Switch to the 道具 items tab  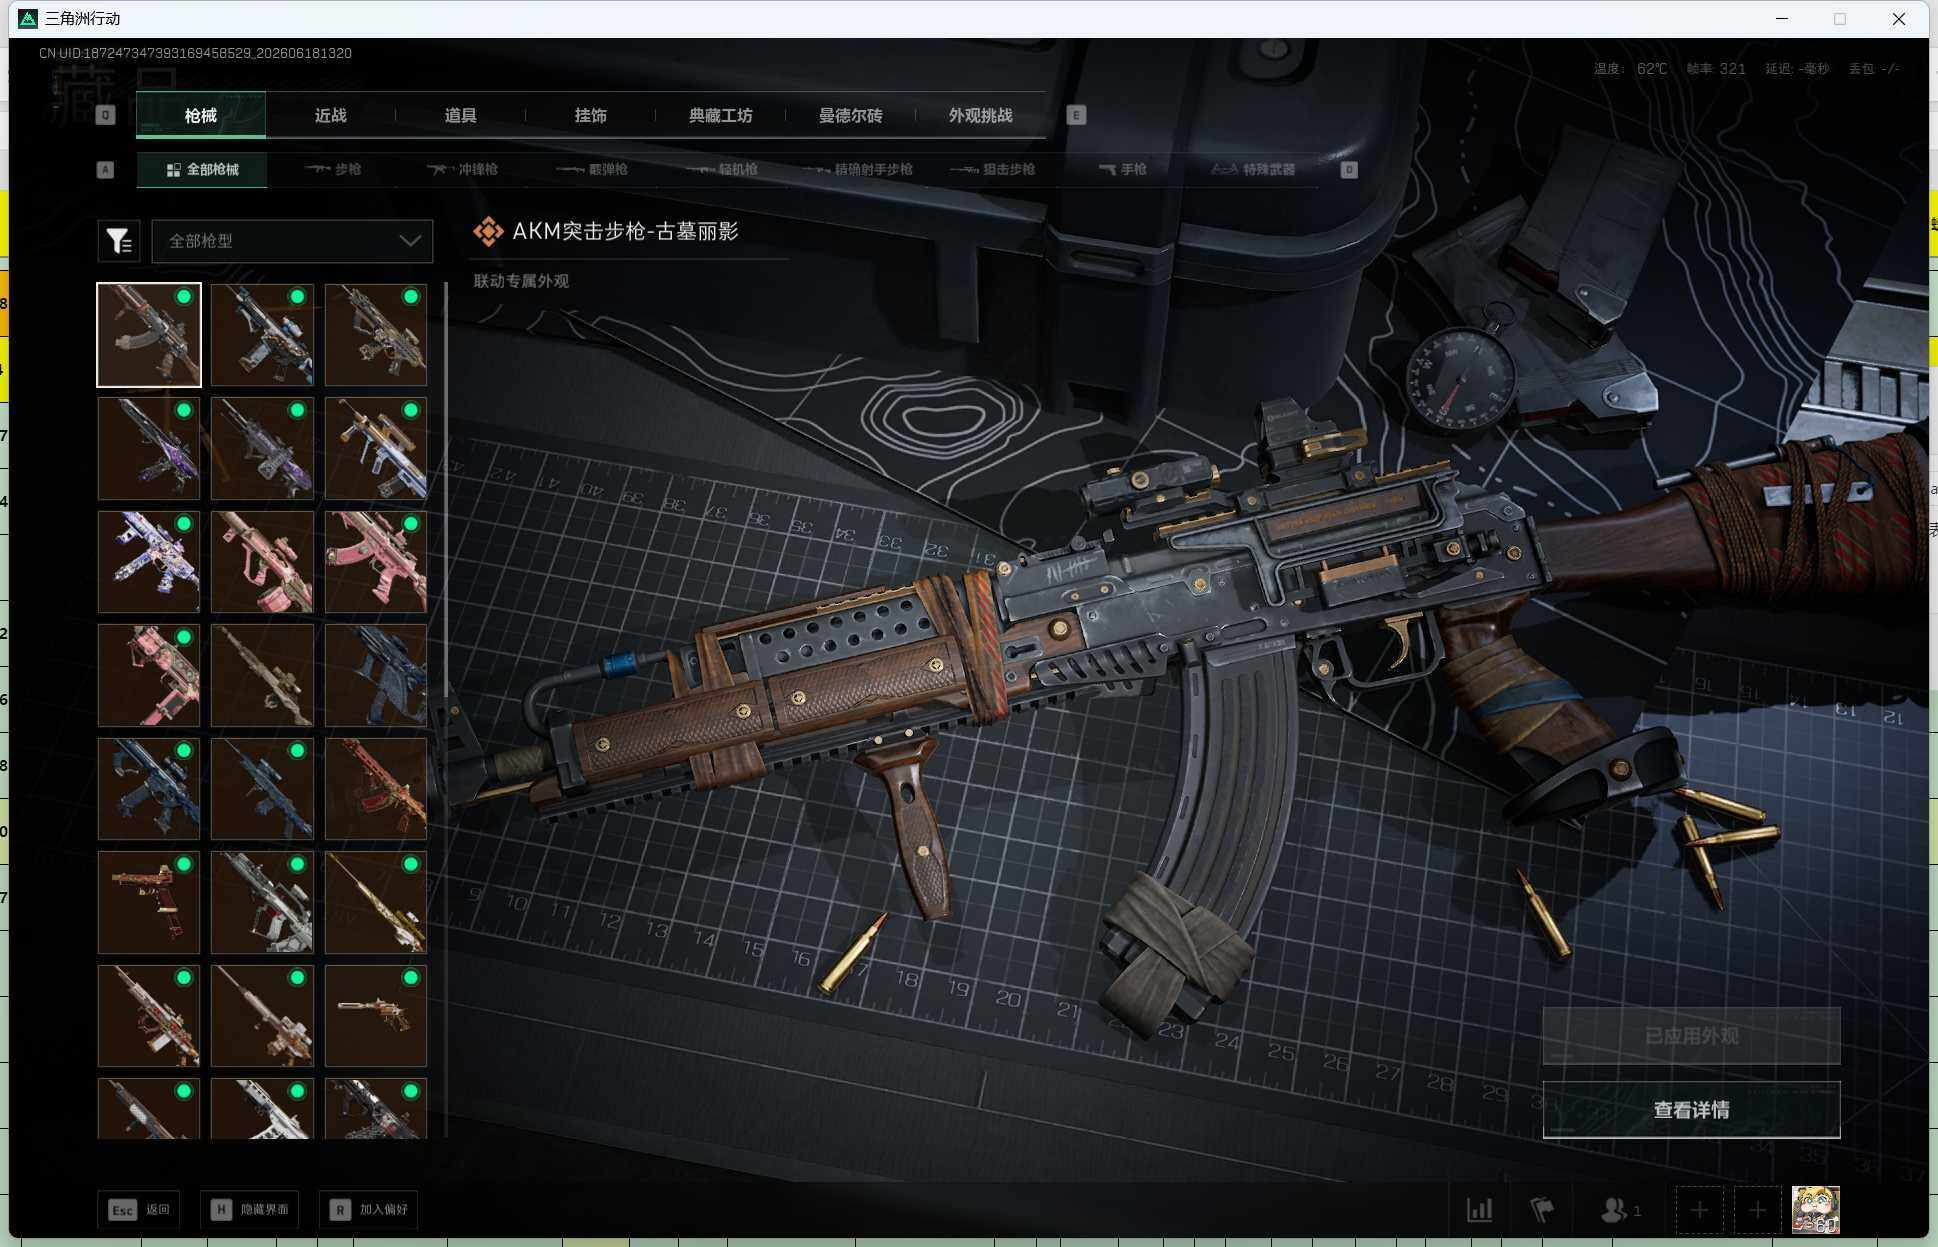[x=460, y=115]
